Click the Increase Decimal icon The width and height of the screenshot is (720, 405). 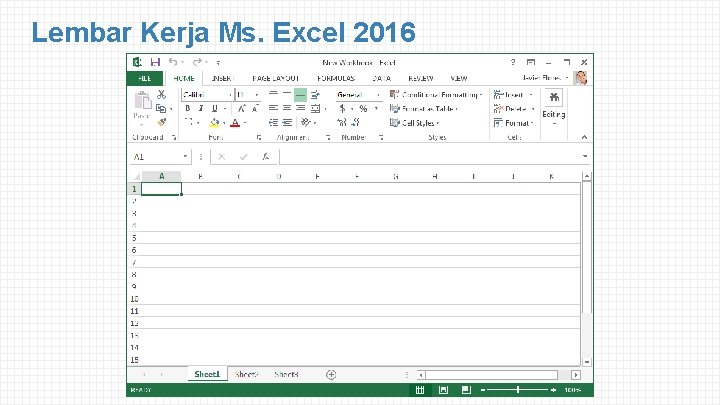(x=342, y=122)
